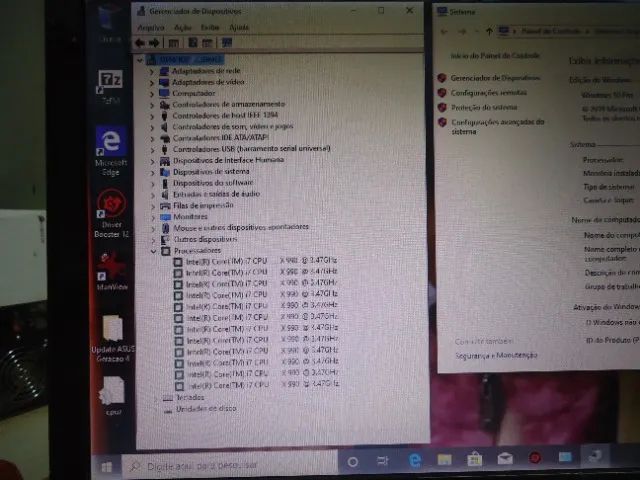Click the taskbar search box
This screenshot has height=480, width=640.
pos(230,465)
